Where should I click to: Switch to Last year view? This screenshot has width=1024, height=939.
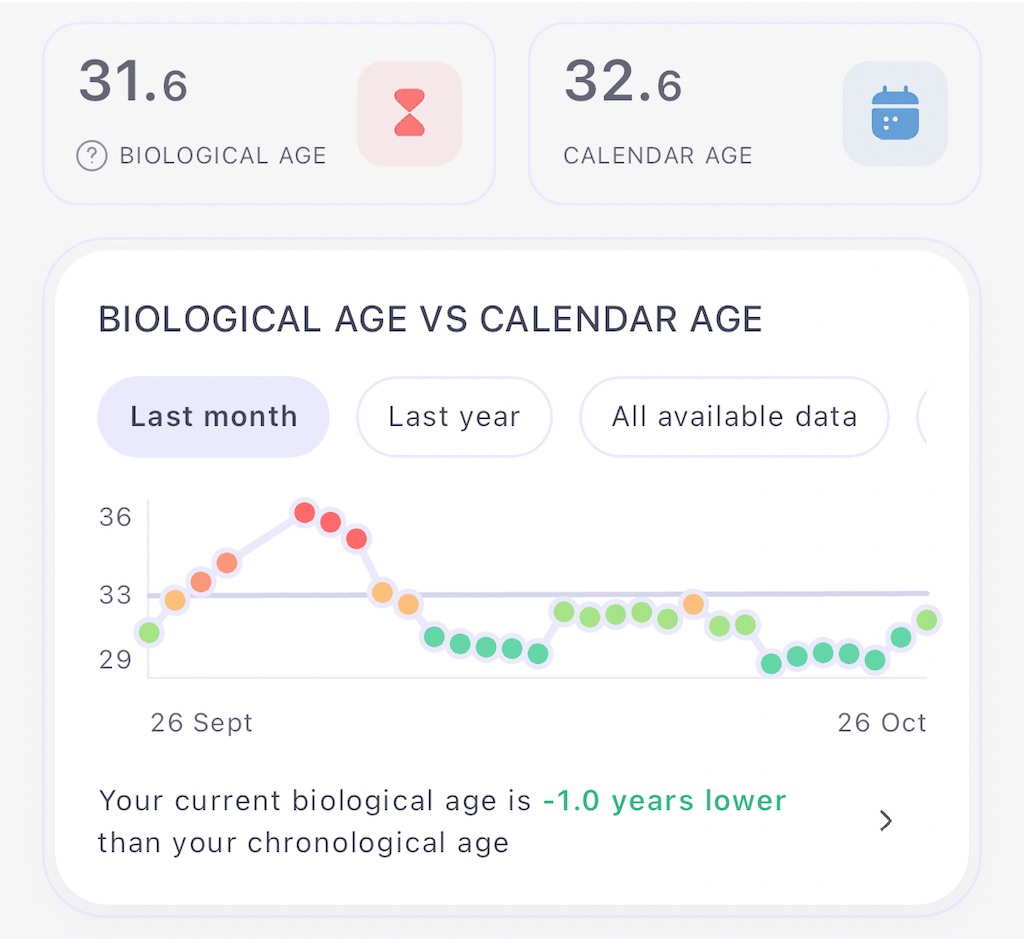coord(455,417)
